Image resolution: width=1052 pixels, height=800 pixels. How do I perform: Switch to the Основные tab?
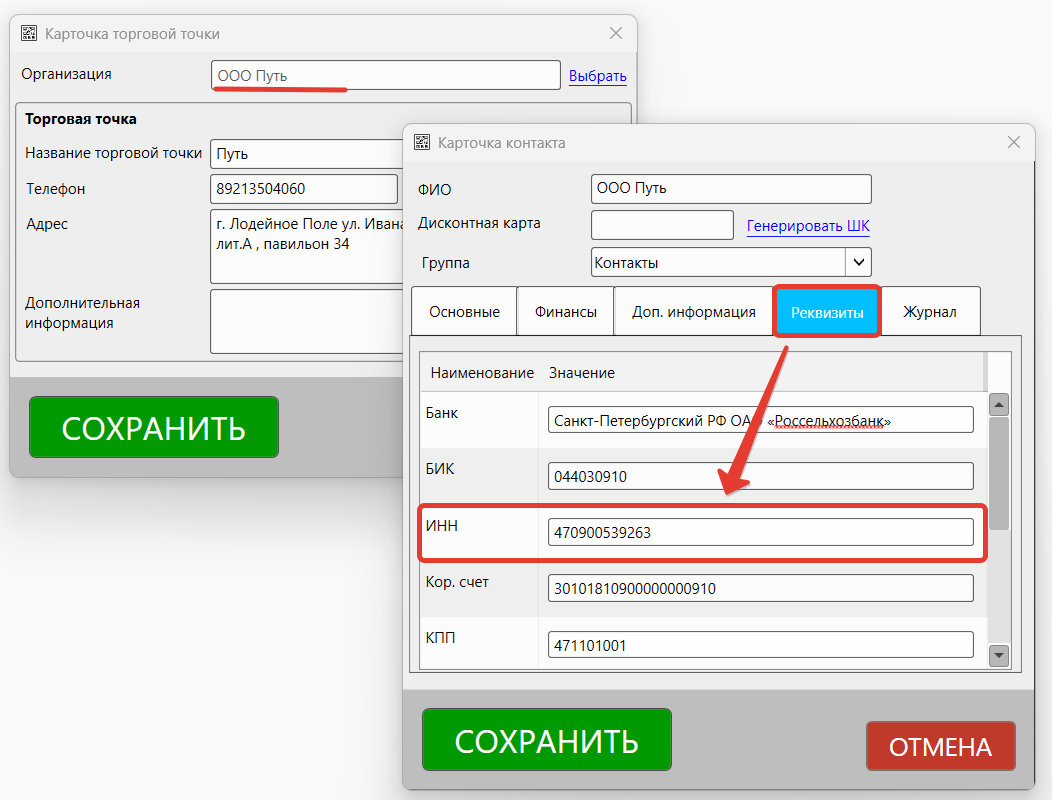464,312
